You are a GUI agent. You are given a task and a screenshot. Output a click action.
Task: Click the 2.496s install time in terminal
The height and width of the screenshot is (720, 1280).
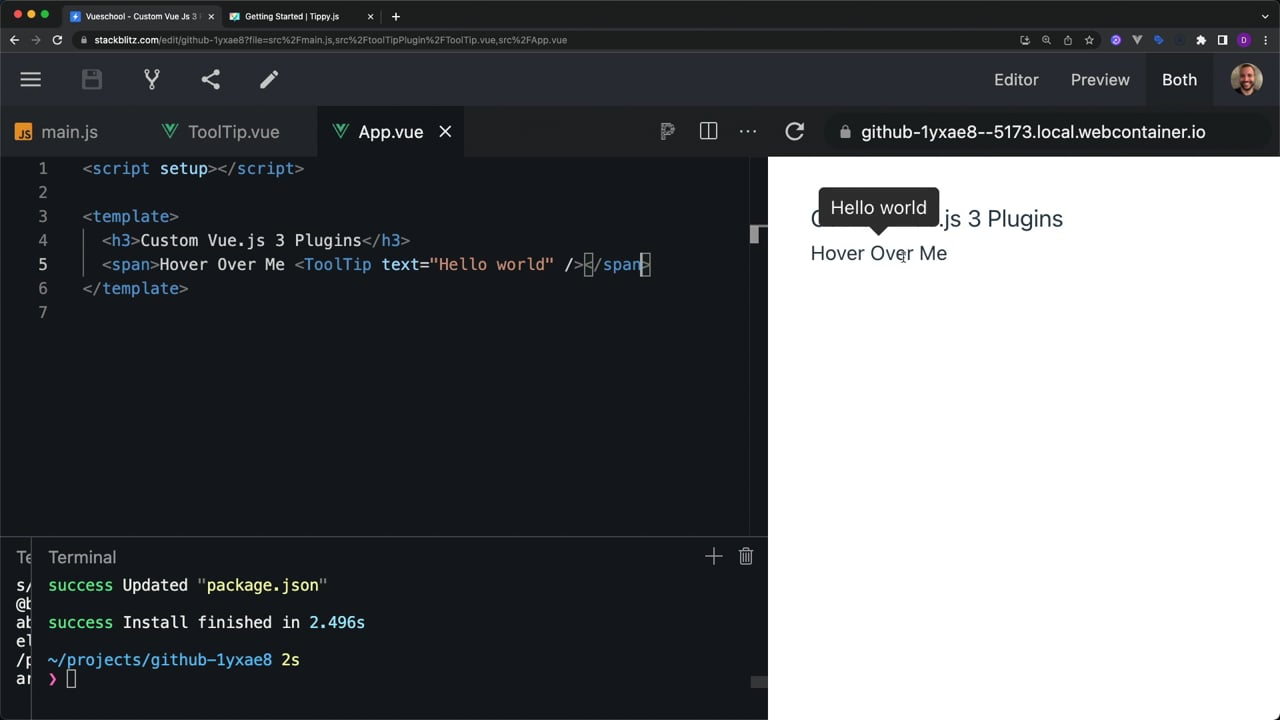tap(337, 622)
